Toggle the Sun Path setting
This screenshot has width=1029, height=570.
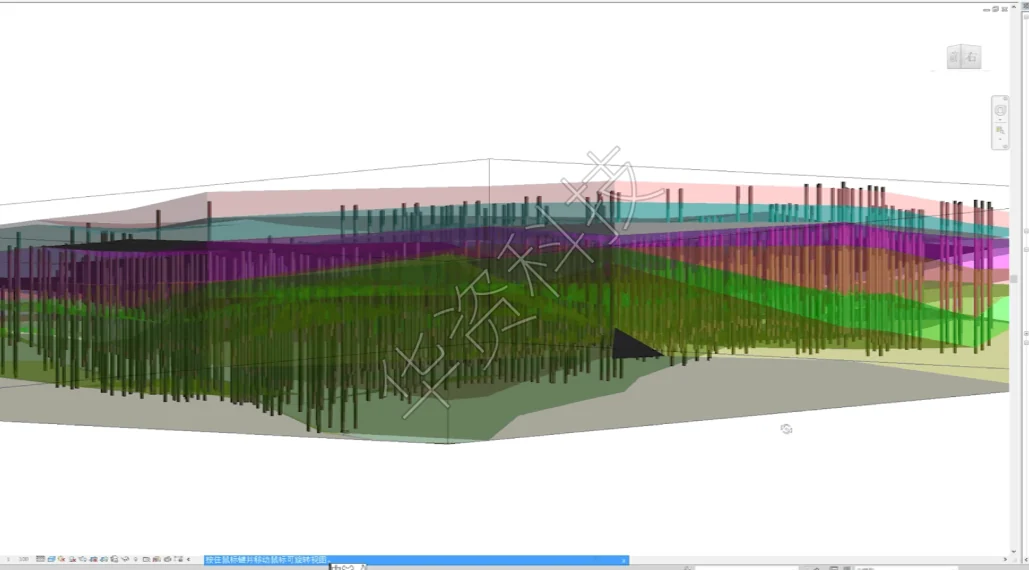62,560
